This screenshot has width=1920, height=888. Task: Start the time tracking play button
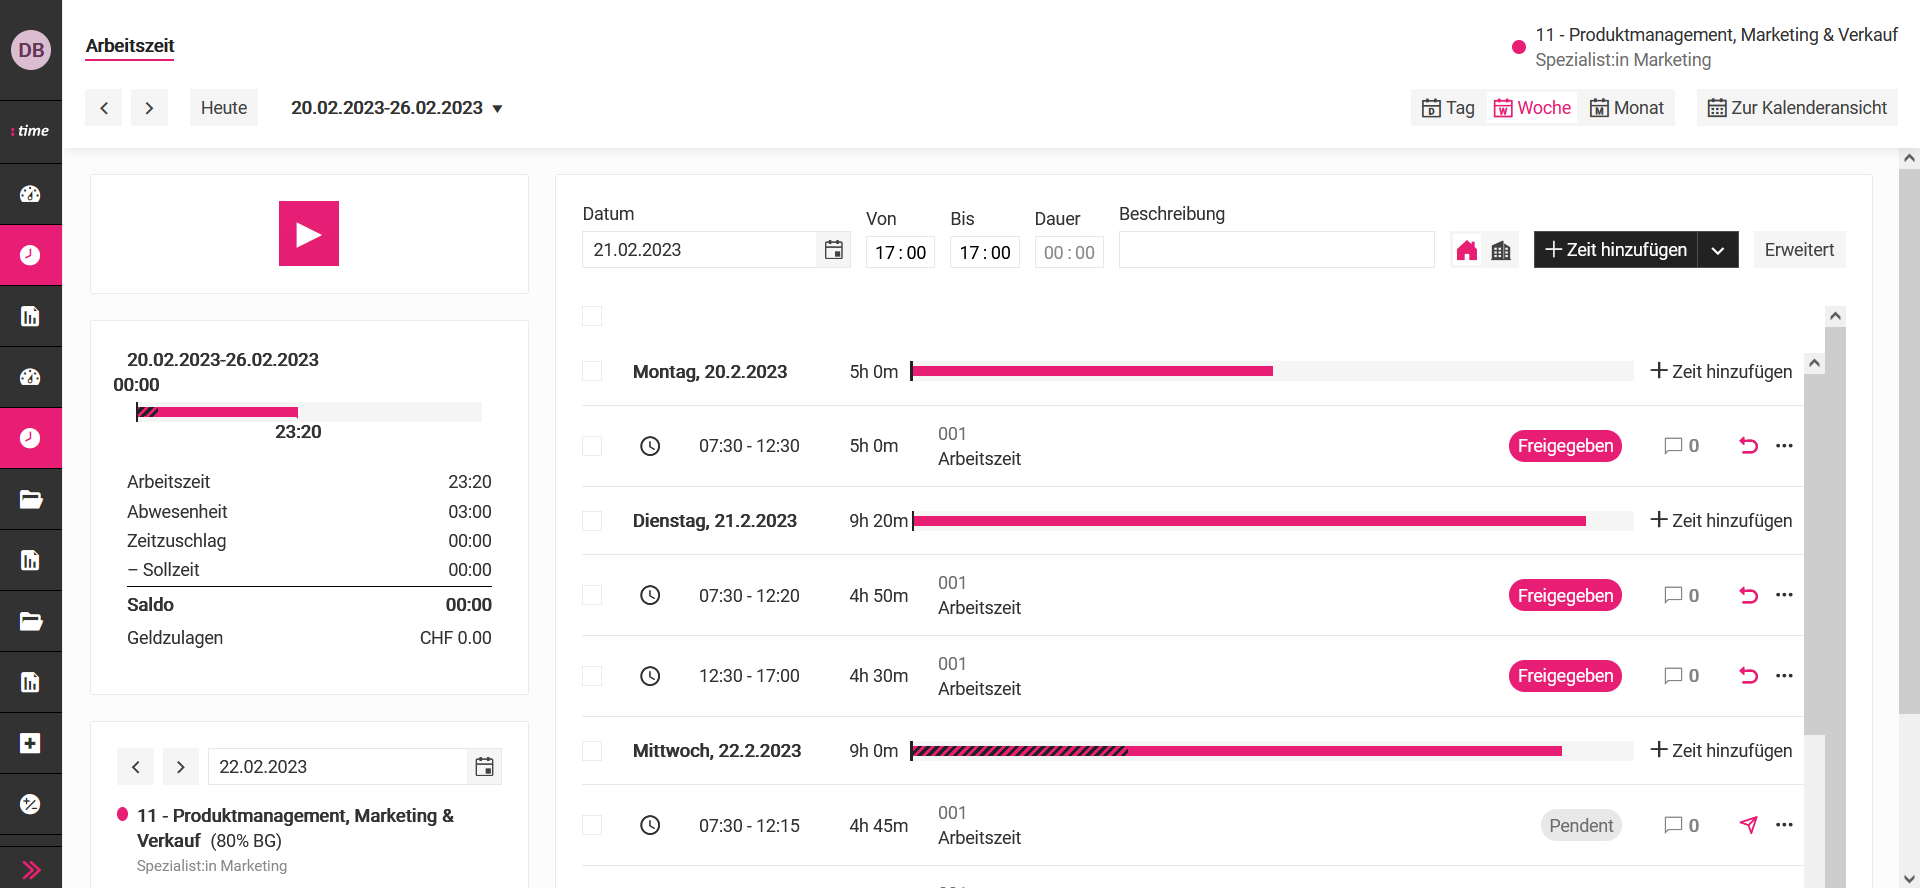(x=308, y=234)
